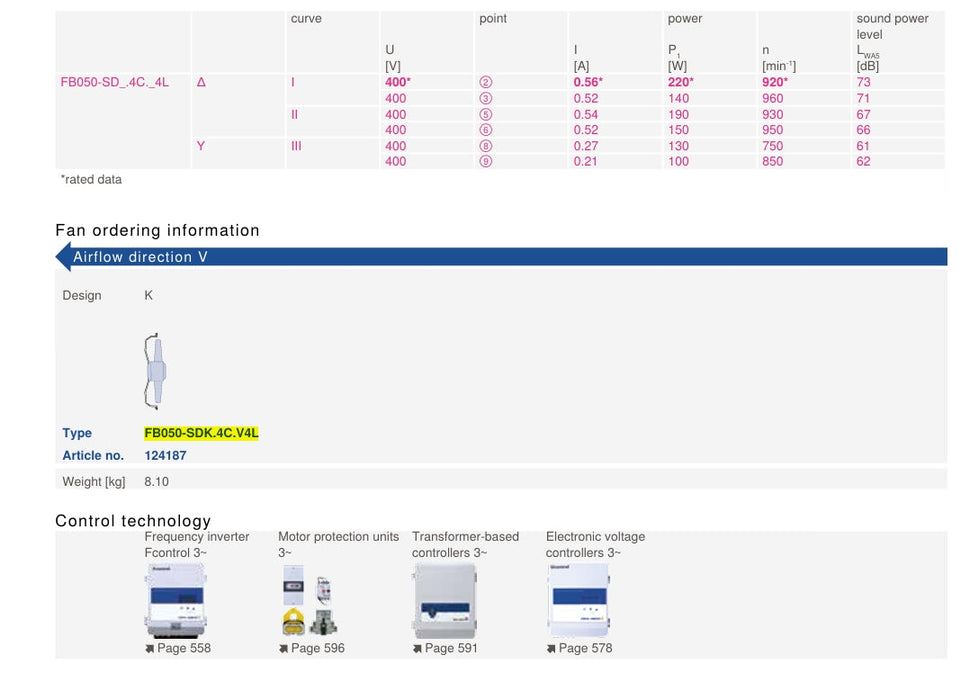This screenshot has height=700, width=970.
Task: Select the highlighted type FB050-SDK.4C.V4L
Action: tap(201, 433)
